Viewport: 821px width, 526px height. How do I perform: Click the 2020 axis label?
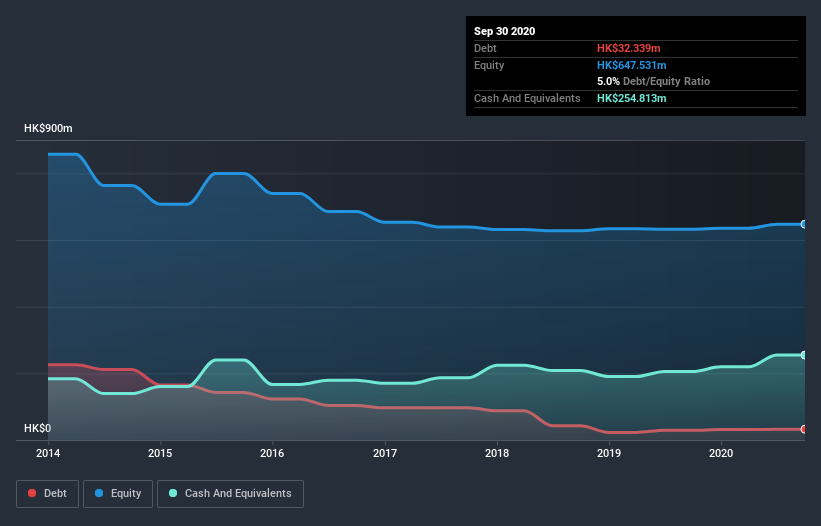click(721, 453)
